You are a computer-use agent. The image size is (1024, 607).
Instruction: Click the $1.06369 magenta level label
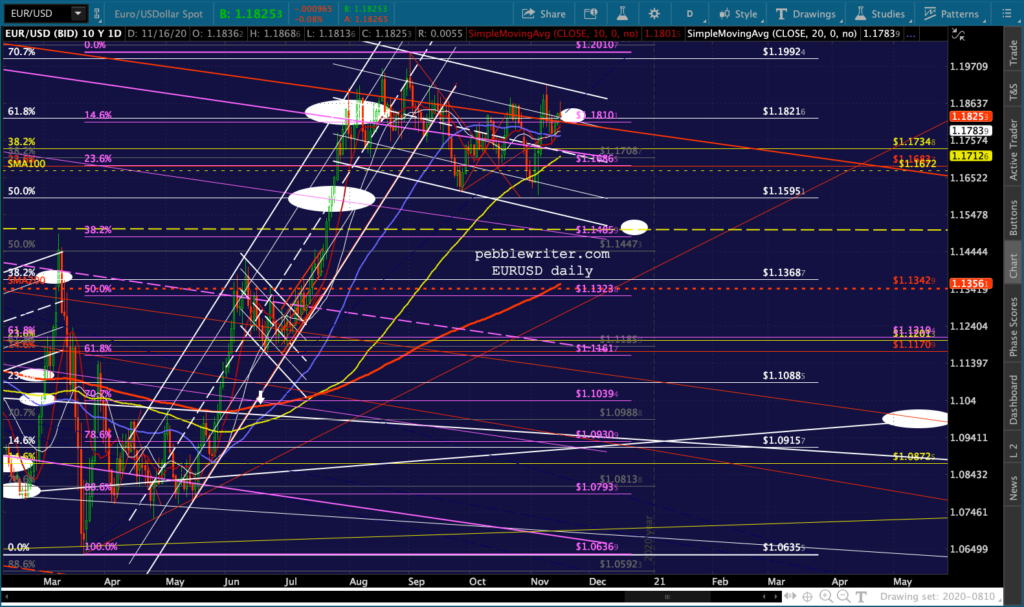point(597,547)
